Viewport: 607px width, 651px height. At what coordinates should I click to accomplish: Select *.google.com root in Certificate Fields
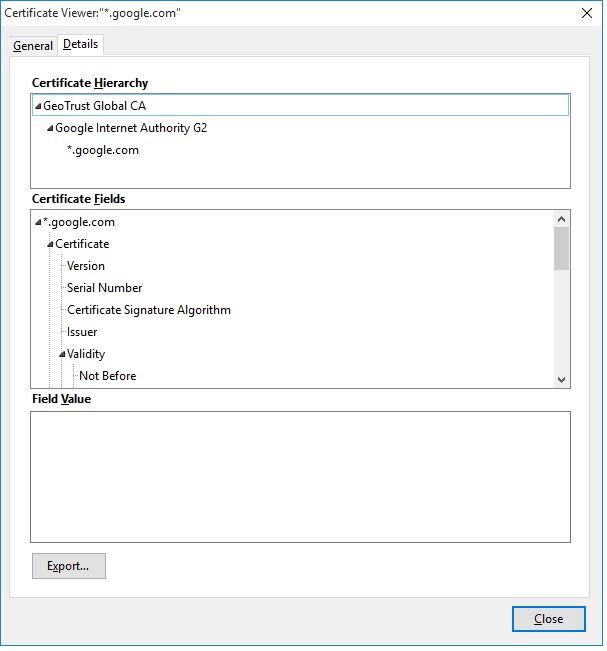click(78, 222)
